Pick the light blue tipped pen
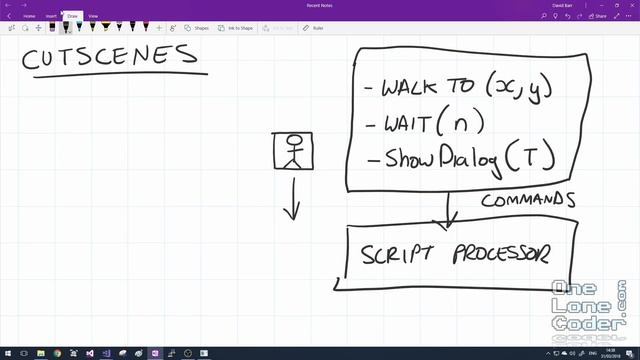This screenshot has width=640, height=360. click(x=79, y=27)
